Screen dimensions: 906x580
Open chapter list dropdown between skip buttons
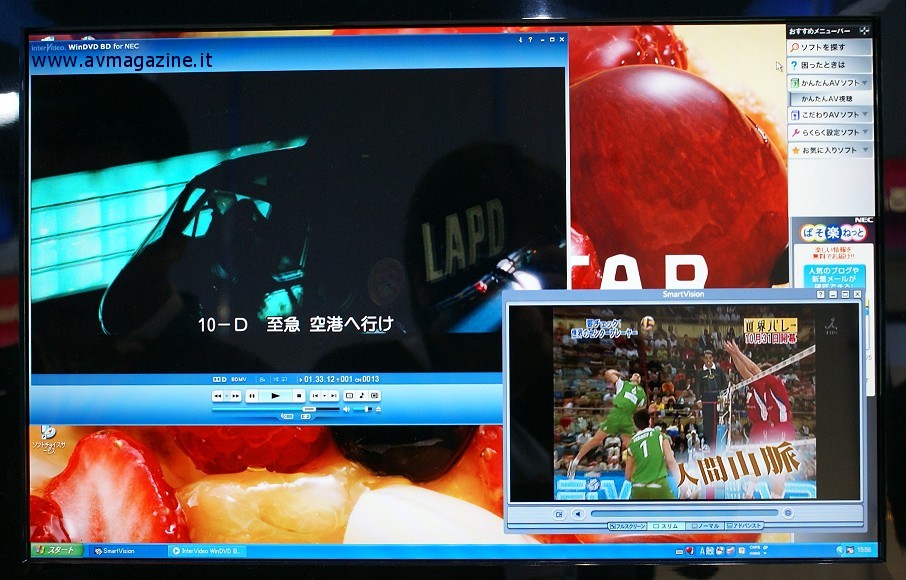click(324, 396)
